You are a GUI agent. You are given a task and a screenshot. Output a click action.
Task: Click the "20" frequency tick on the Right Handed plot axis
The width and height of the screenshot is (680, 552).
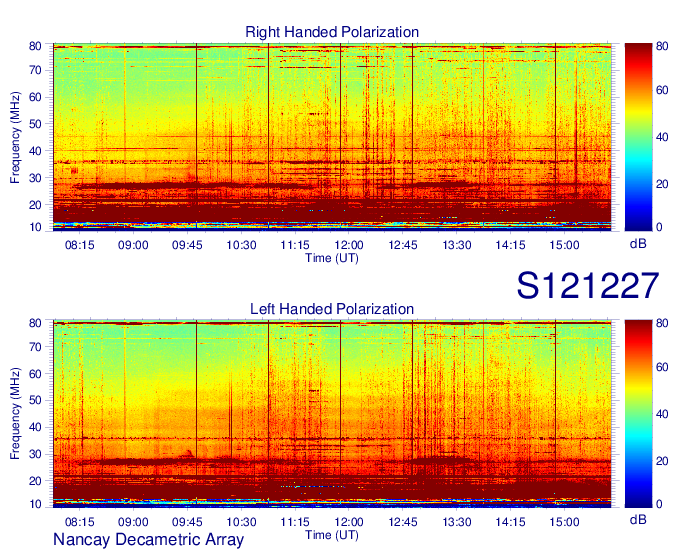pos(35,205)
